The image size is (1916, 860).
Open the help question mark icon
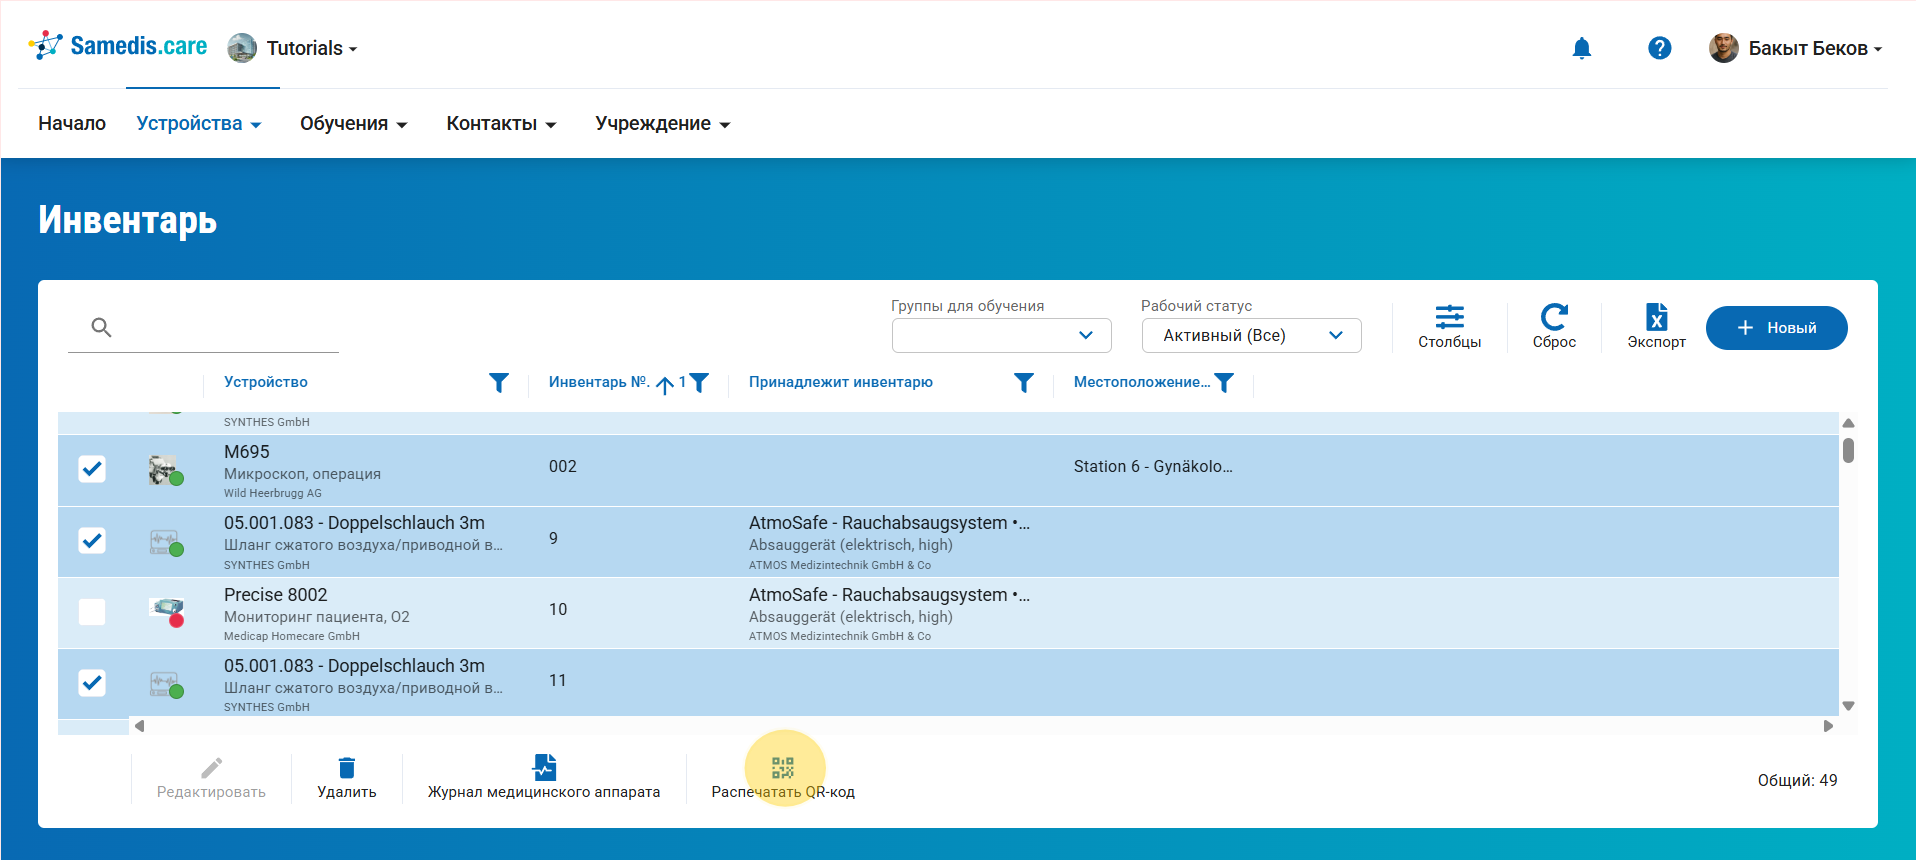[1659, 48]
